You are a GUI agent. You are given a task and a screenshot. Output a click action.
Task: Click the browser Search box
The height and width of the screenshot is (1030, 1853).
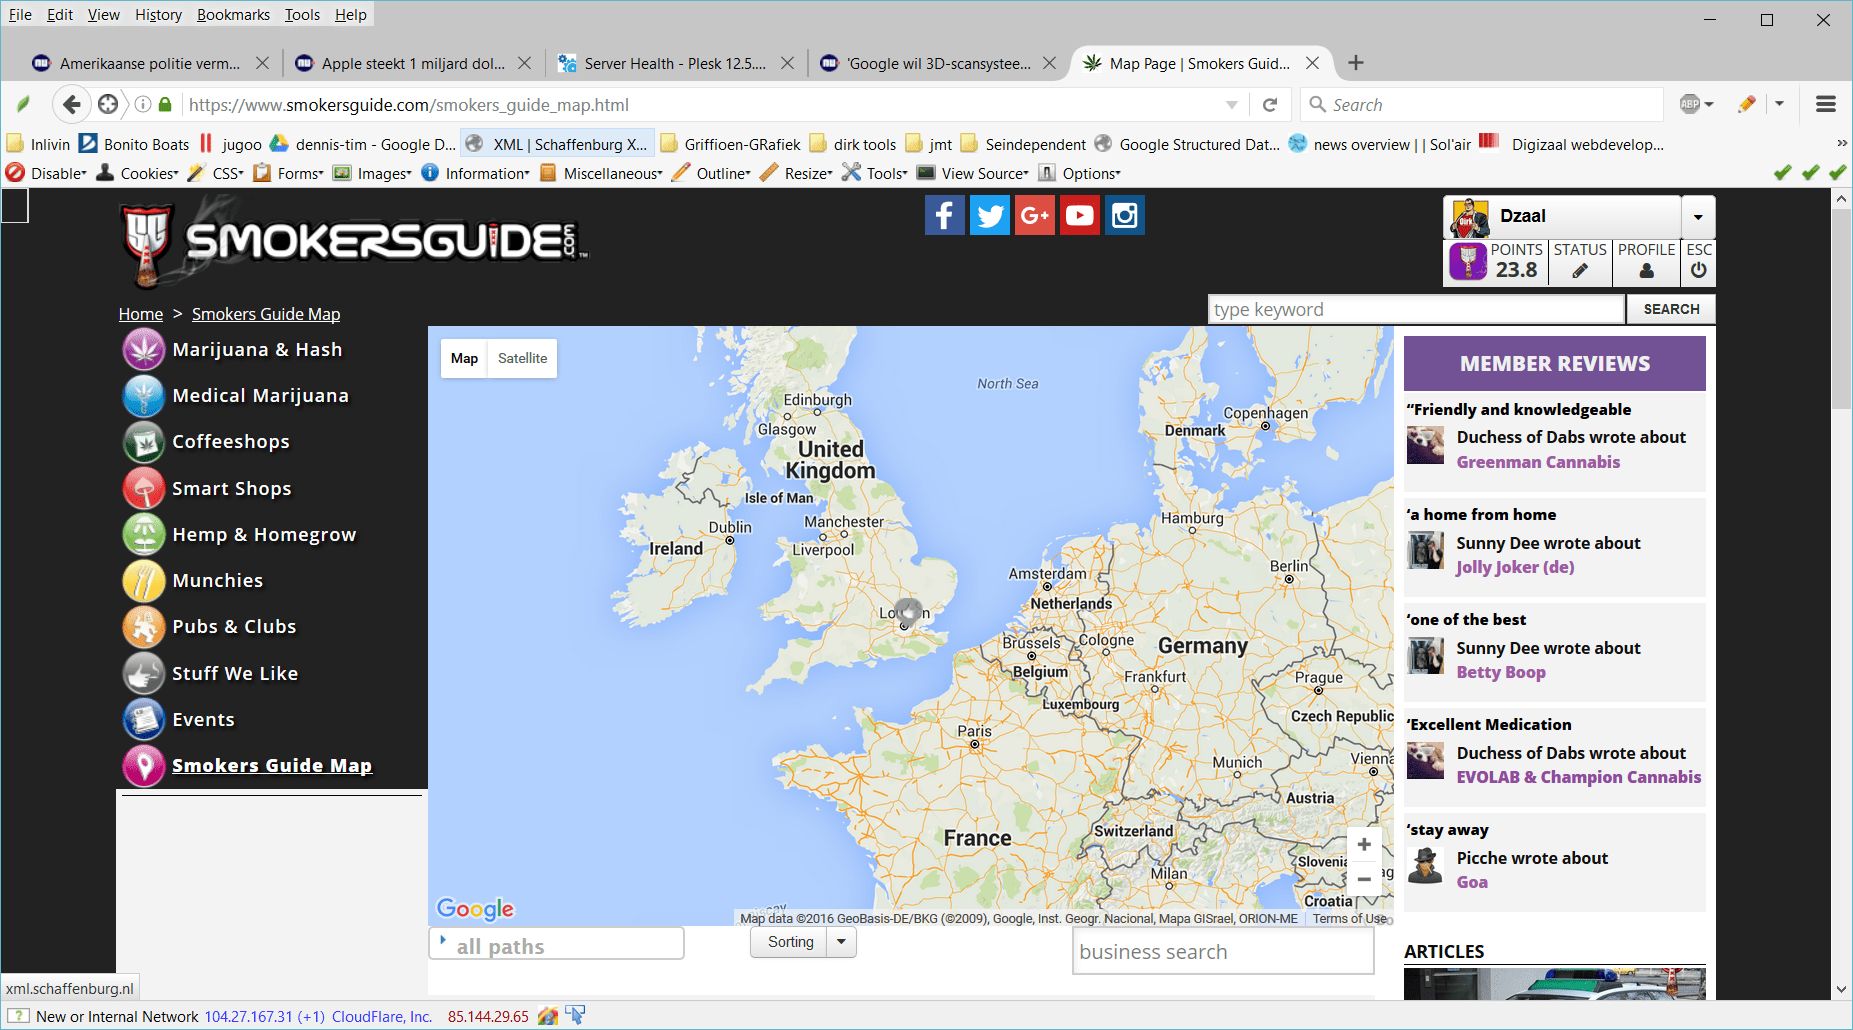[x=1482, y=104]
